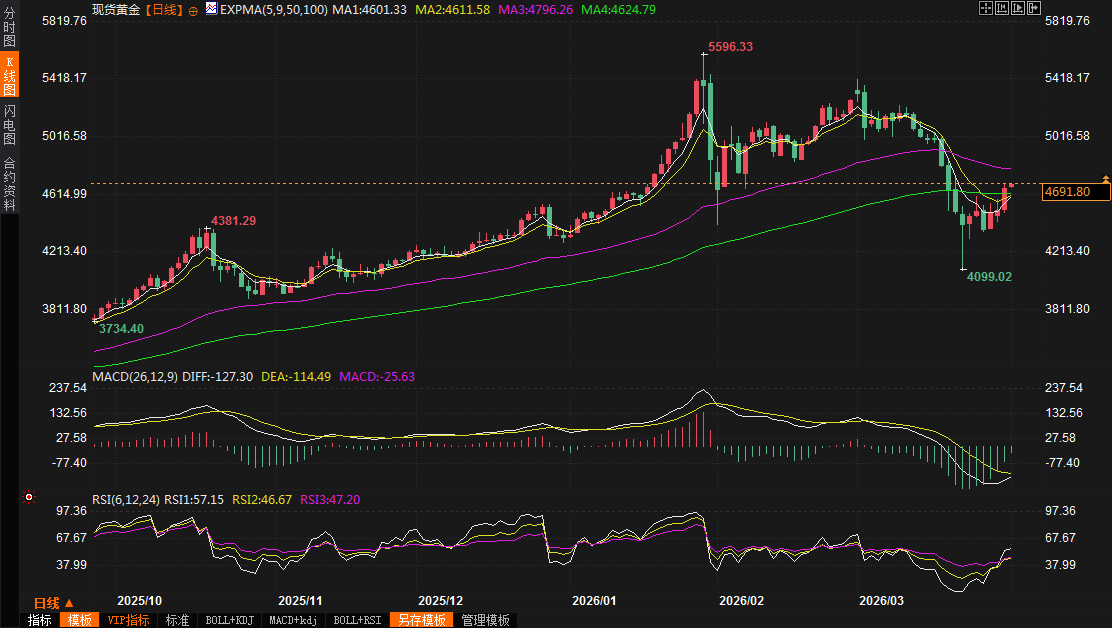Switch to the 闪电图 tick chart
Screen dimensions: 1112x628
tap(9, 124)
